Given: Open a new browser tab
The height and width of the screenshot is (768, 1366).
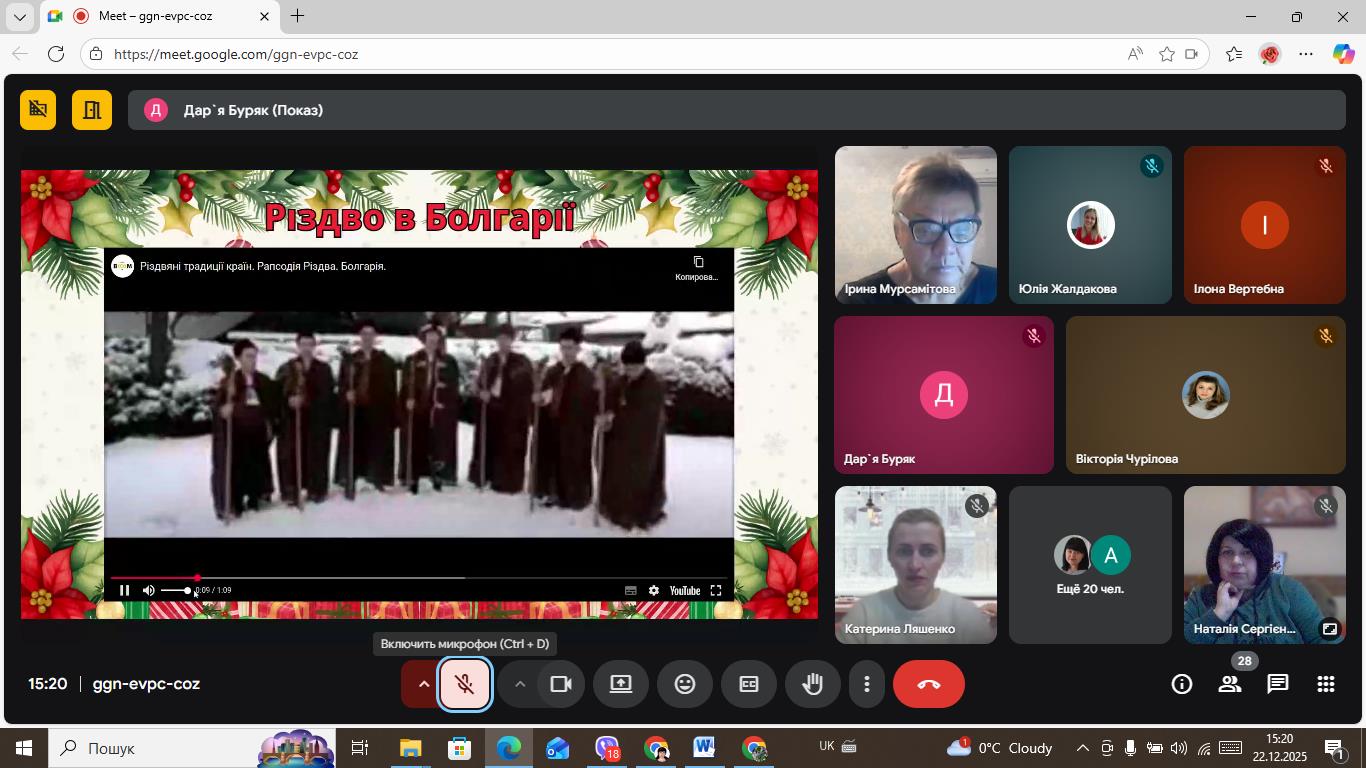Looking at the screenshot, I should click(297, 16).
